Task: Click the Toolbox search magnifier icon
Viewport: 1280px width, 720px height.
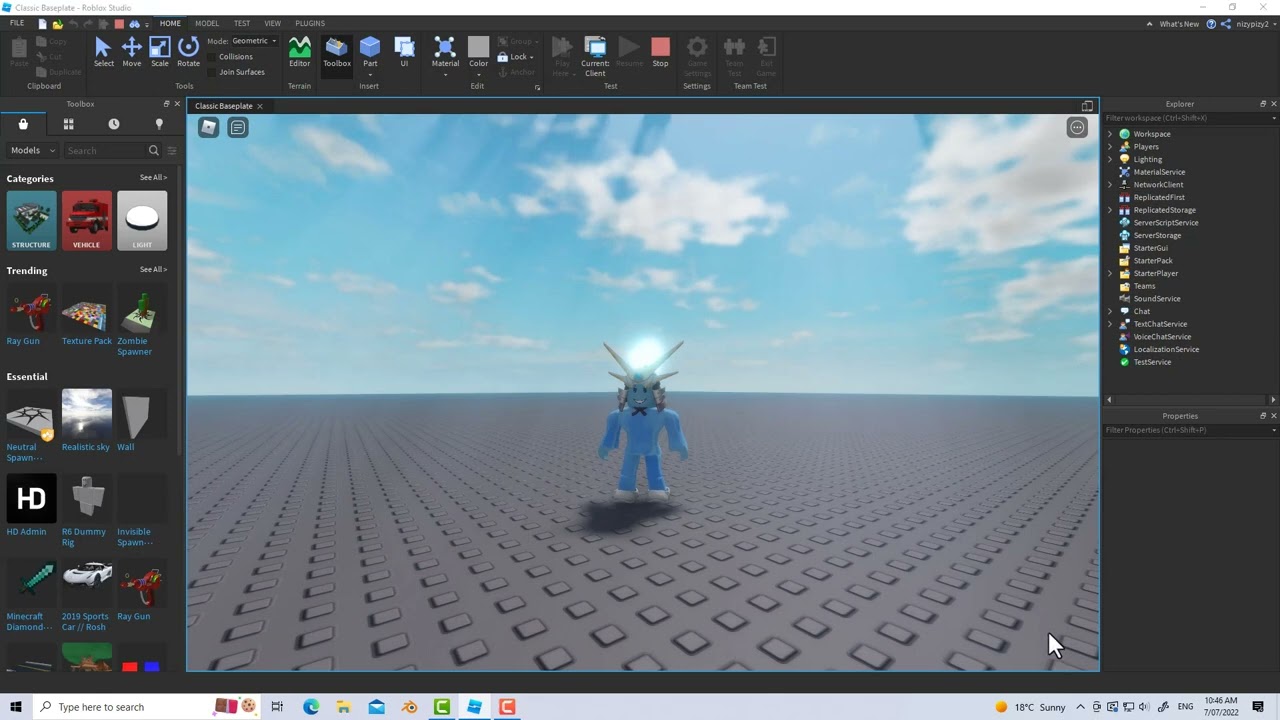Action: (x=153, y=150)
